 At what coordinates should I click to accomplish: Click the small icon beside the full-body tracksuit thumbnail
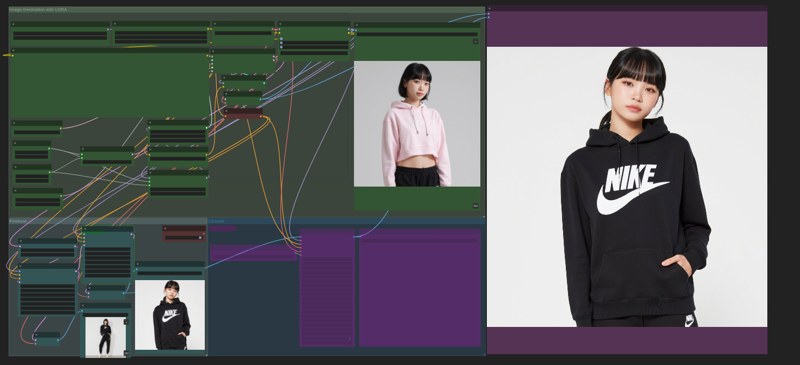pyautogui.click(x=126, y=322)
